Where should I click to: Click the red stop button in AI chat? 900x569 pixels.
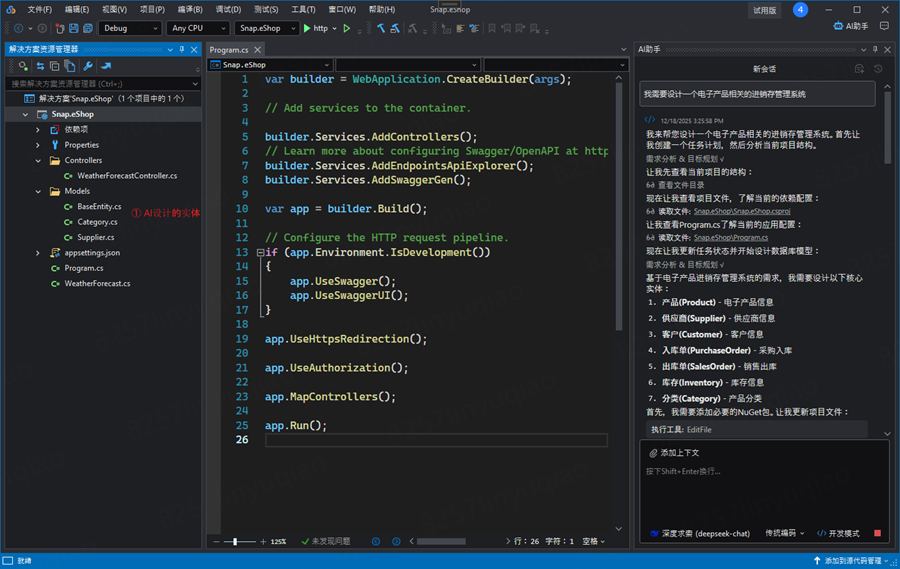click(878, 533)
